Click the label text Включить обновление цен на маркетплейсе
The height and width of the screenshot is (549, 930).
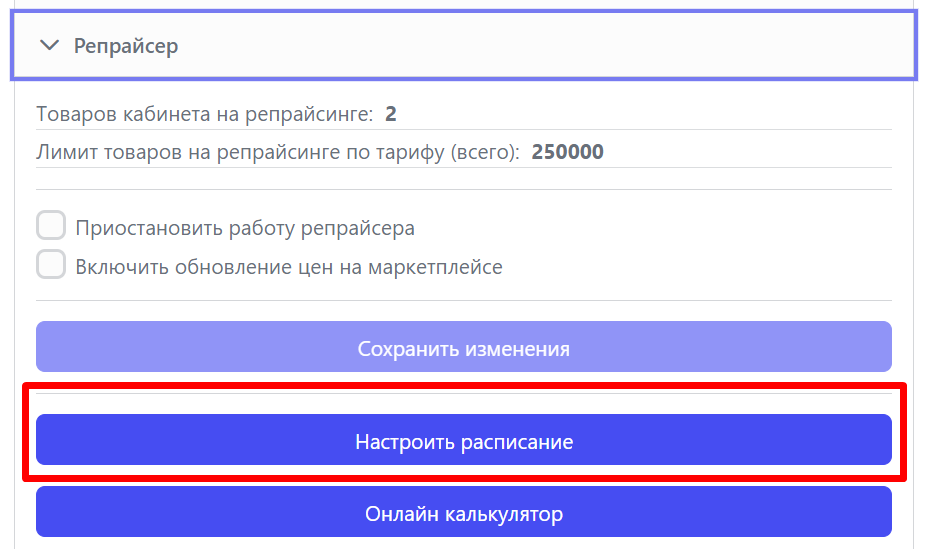[289, 267]
